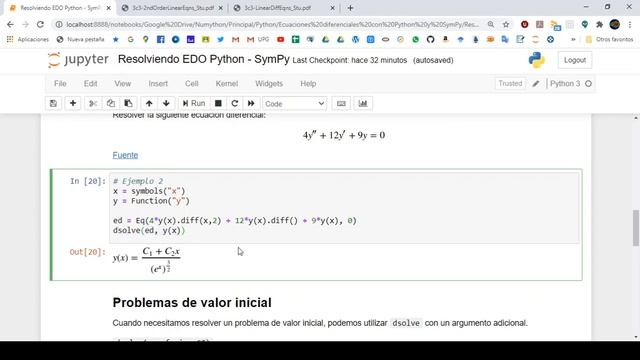Move selected cell up
This screenshot has height=360, width=640.
(149, 103)
